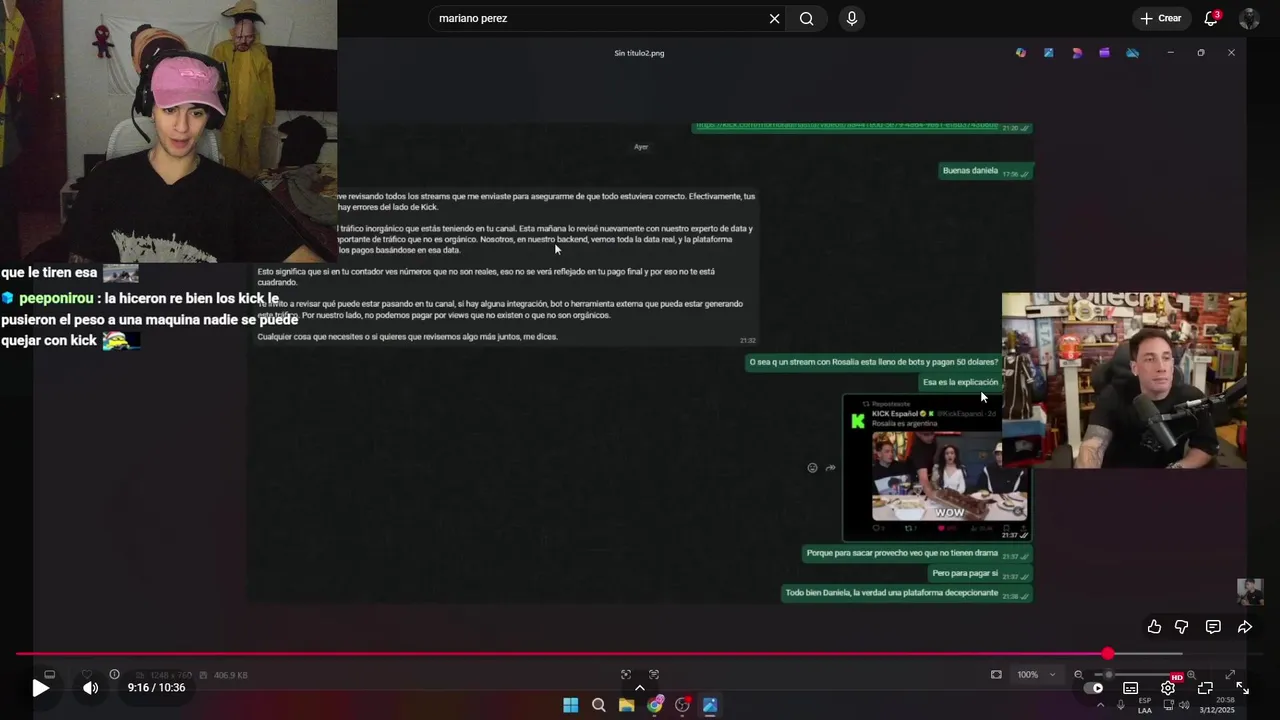This screenshot has width=1280, height=720.
Task: Open the account avatar menu at top right
Action: pyautogui.click(x=1248, y=18)
